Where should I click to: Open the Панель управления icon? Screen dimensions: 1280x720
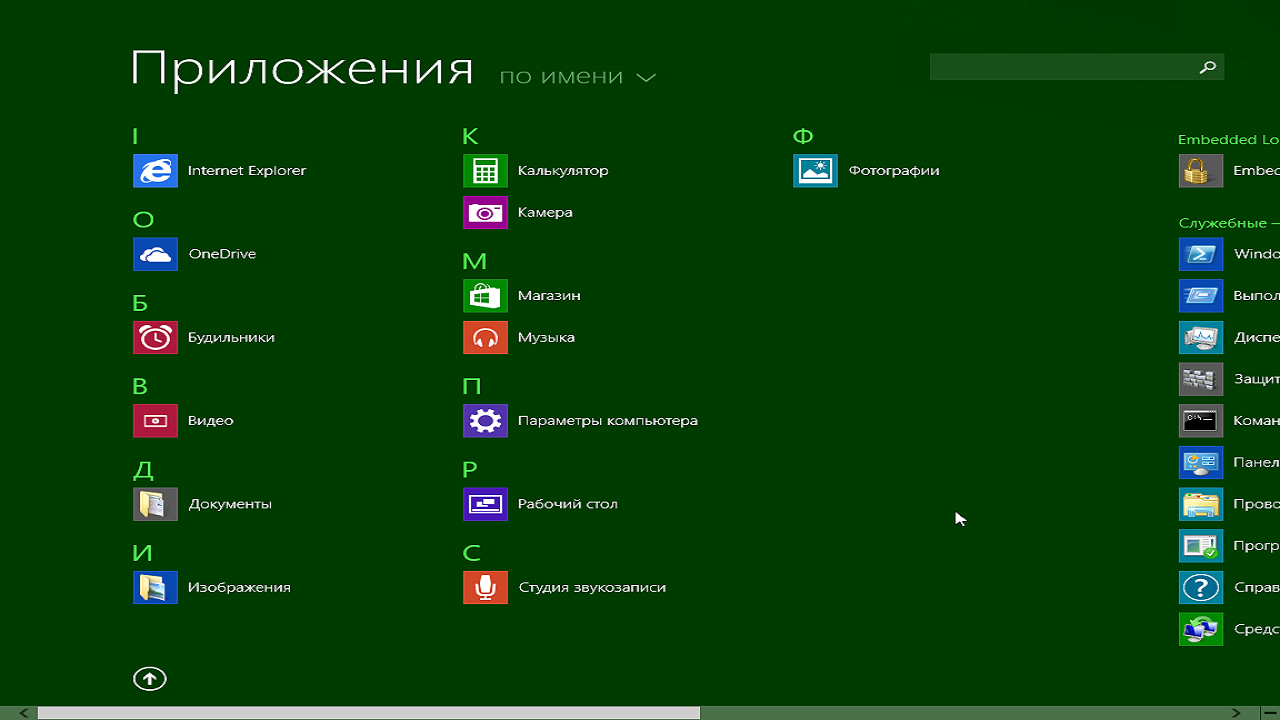1201,463
